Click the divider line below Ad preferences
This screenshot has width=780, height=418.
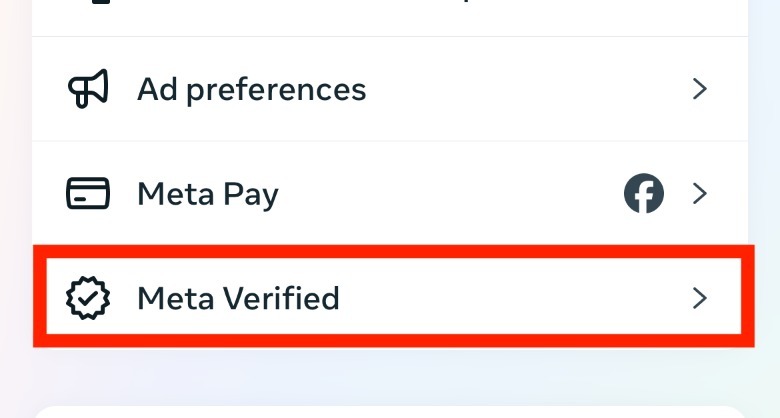click(390, 141)
